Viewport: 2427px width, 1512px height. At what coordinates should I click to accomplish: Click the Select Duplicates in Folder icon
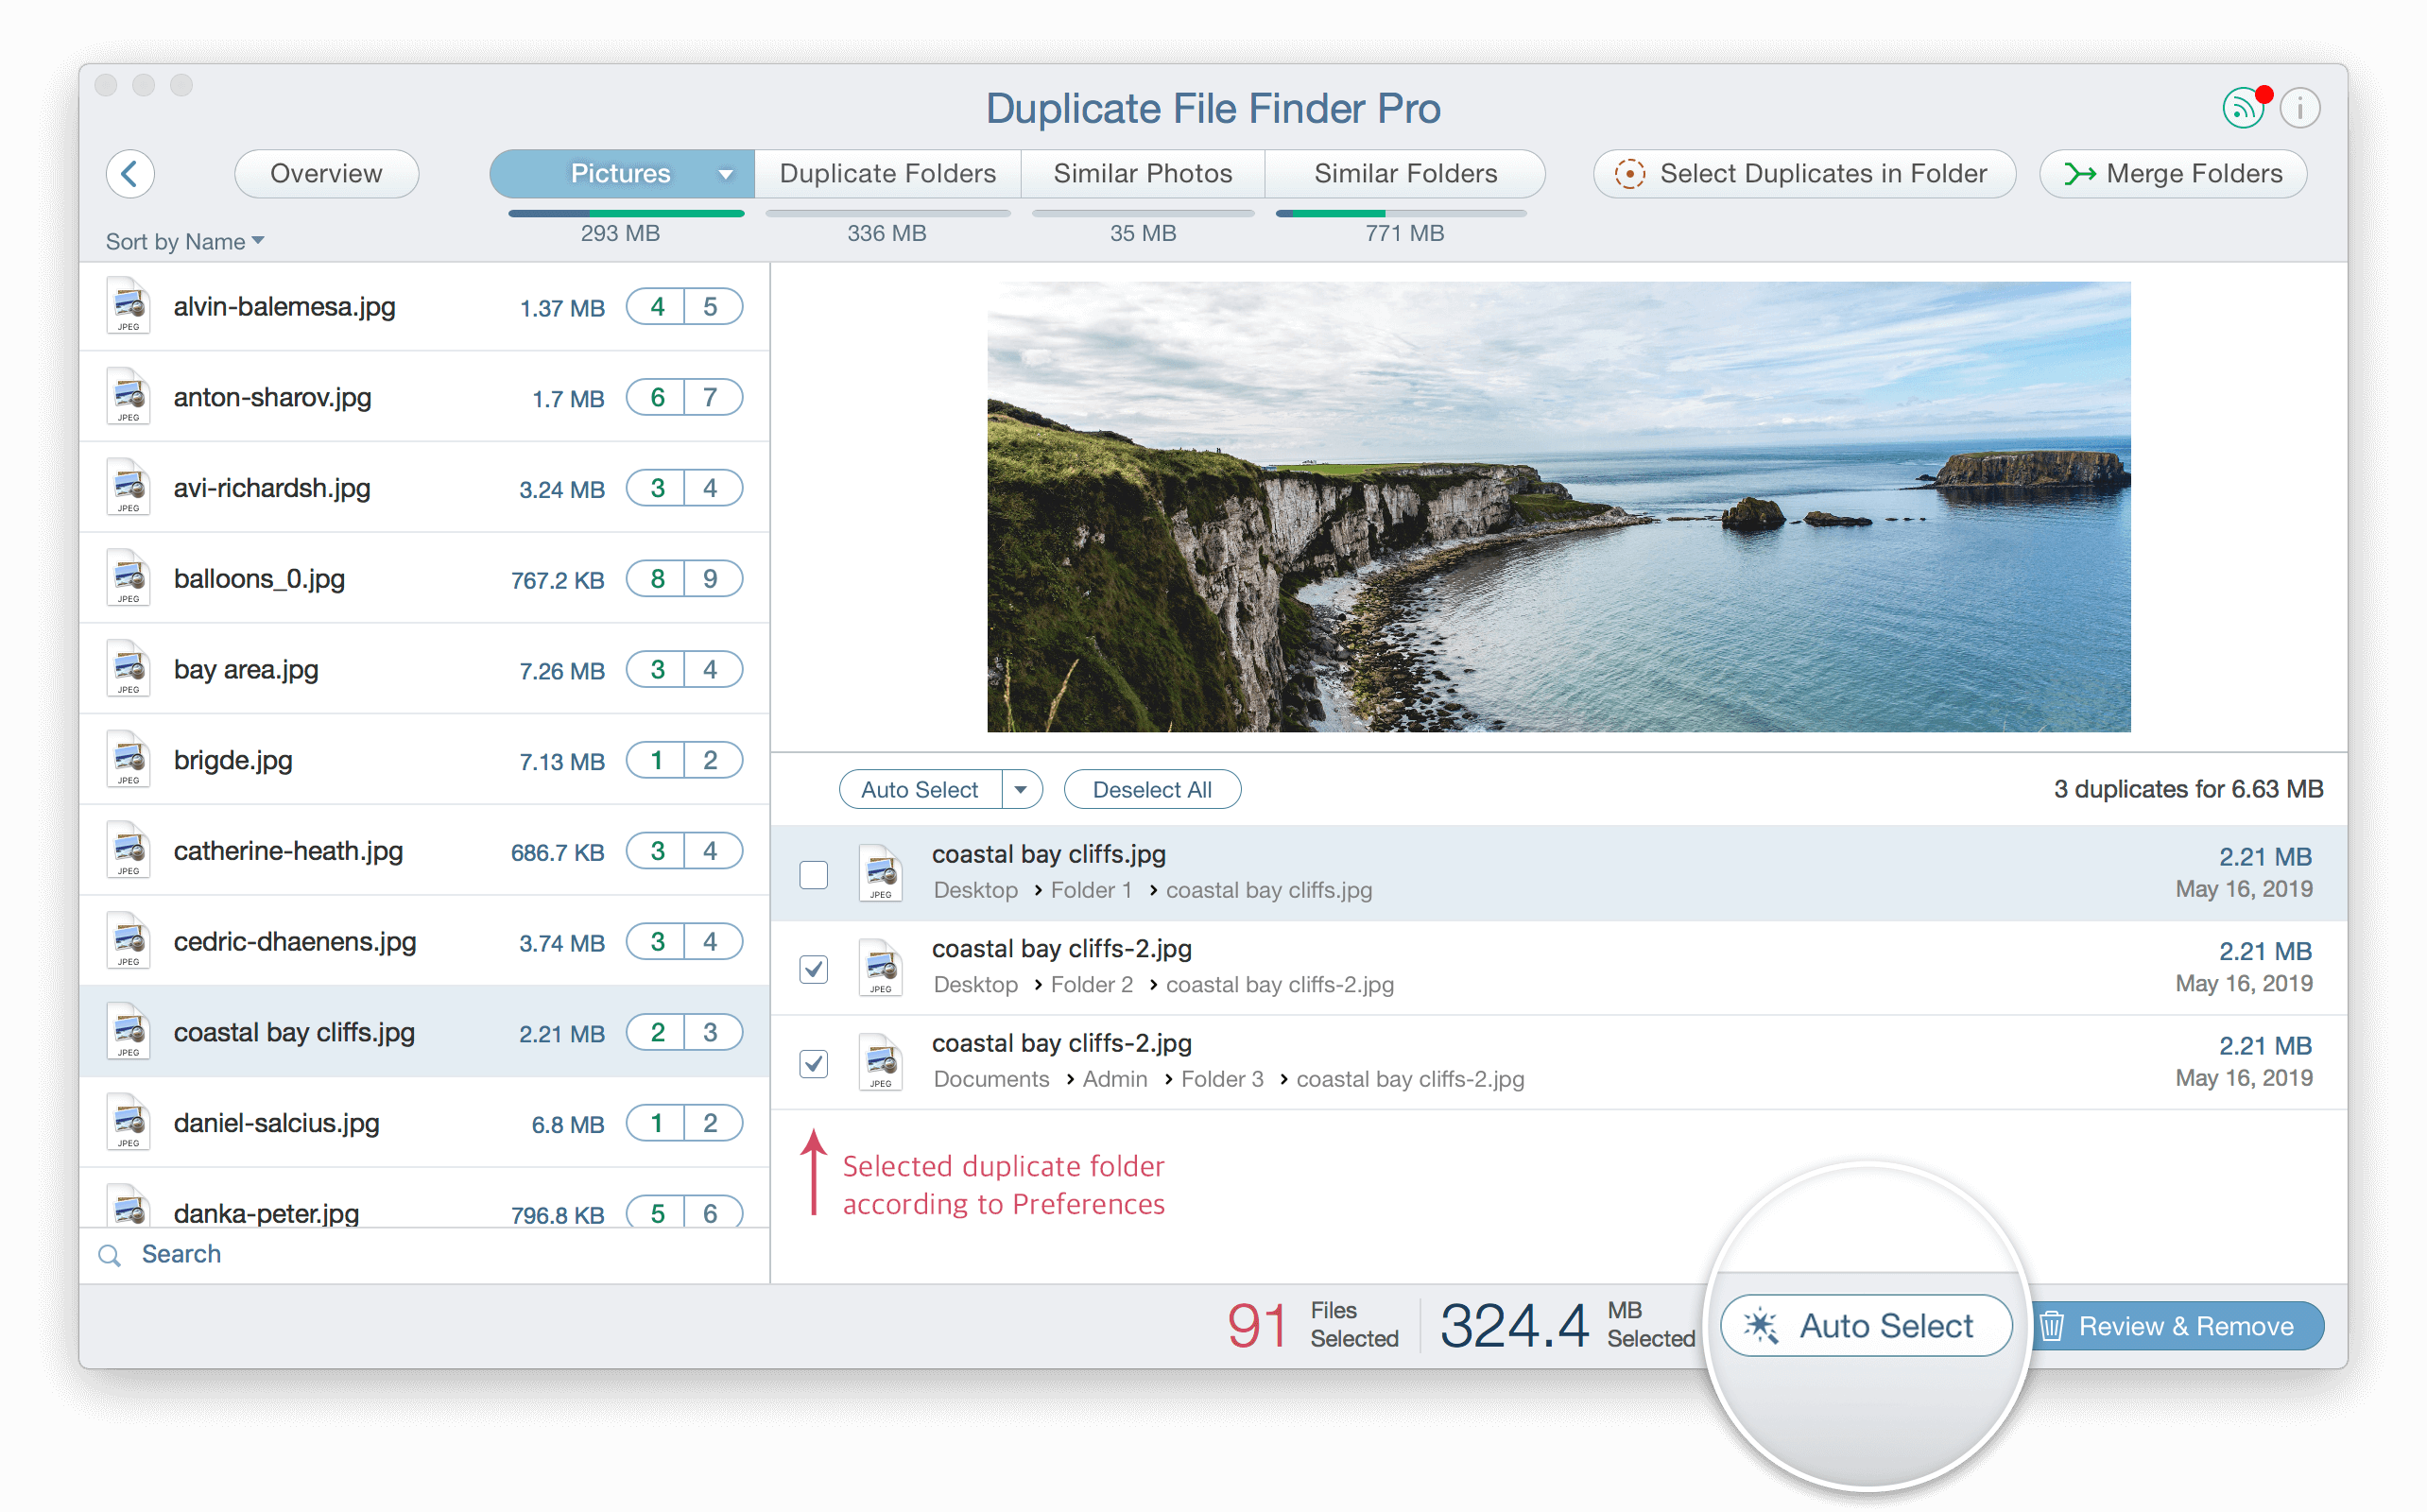(1627, 174)
